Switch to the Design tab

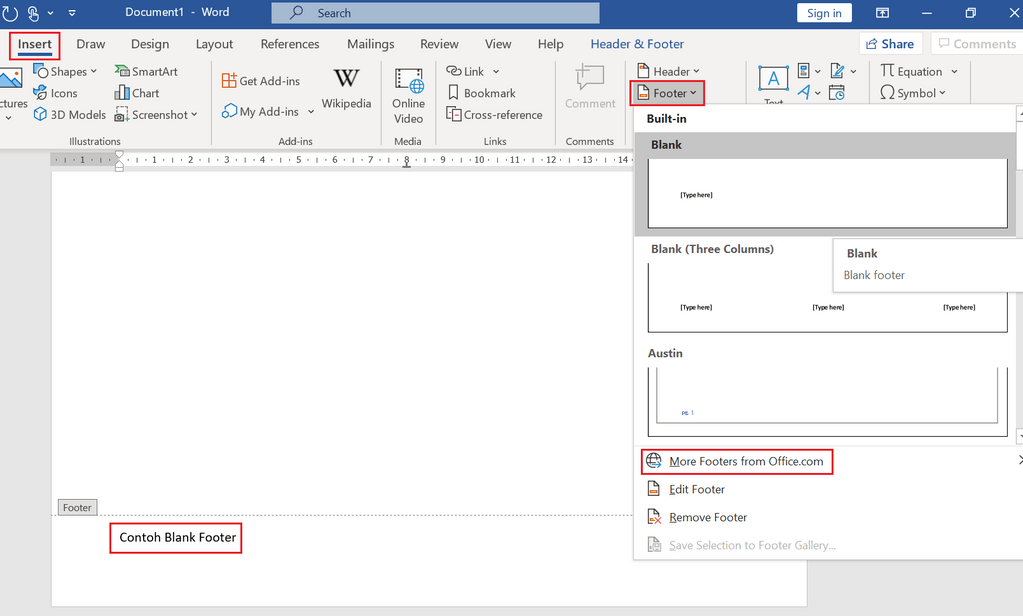[149, 44]
